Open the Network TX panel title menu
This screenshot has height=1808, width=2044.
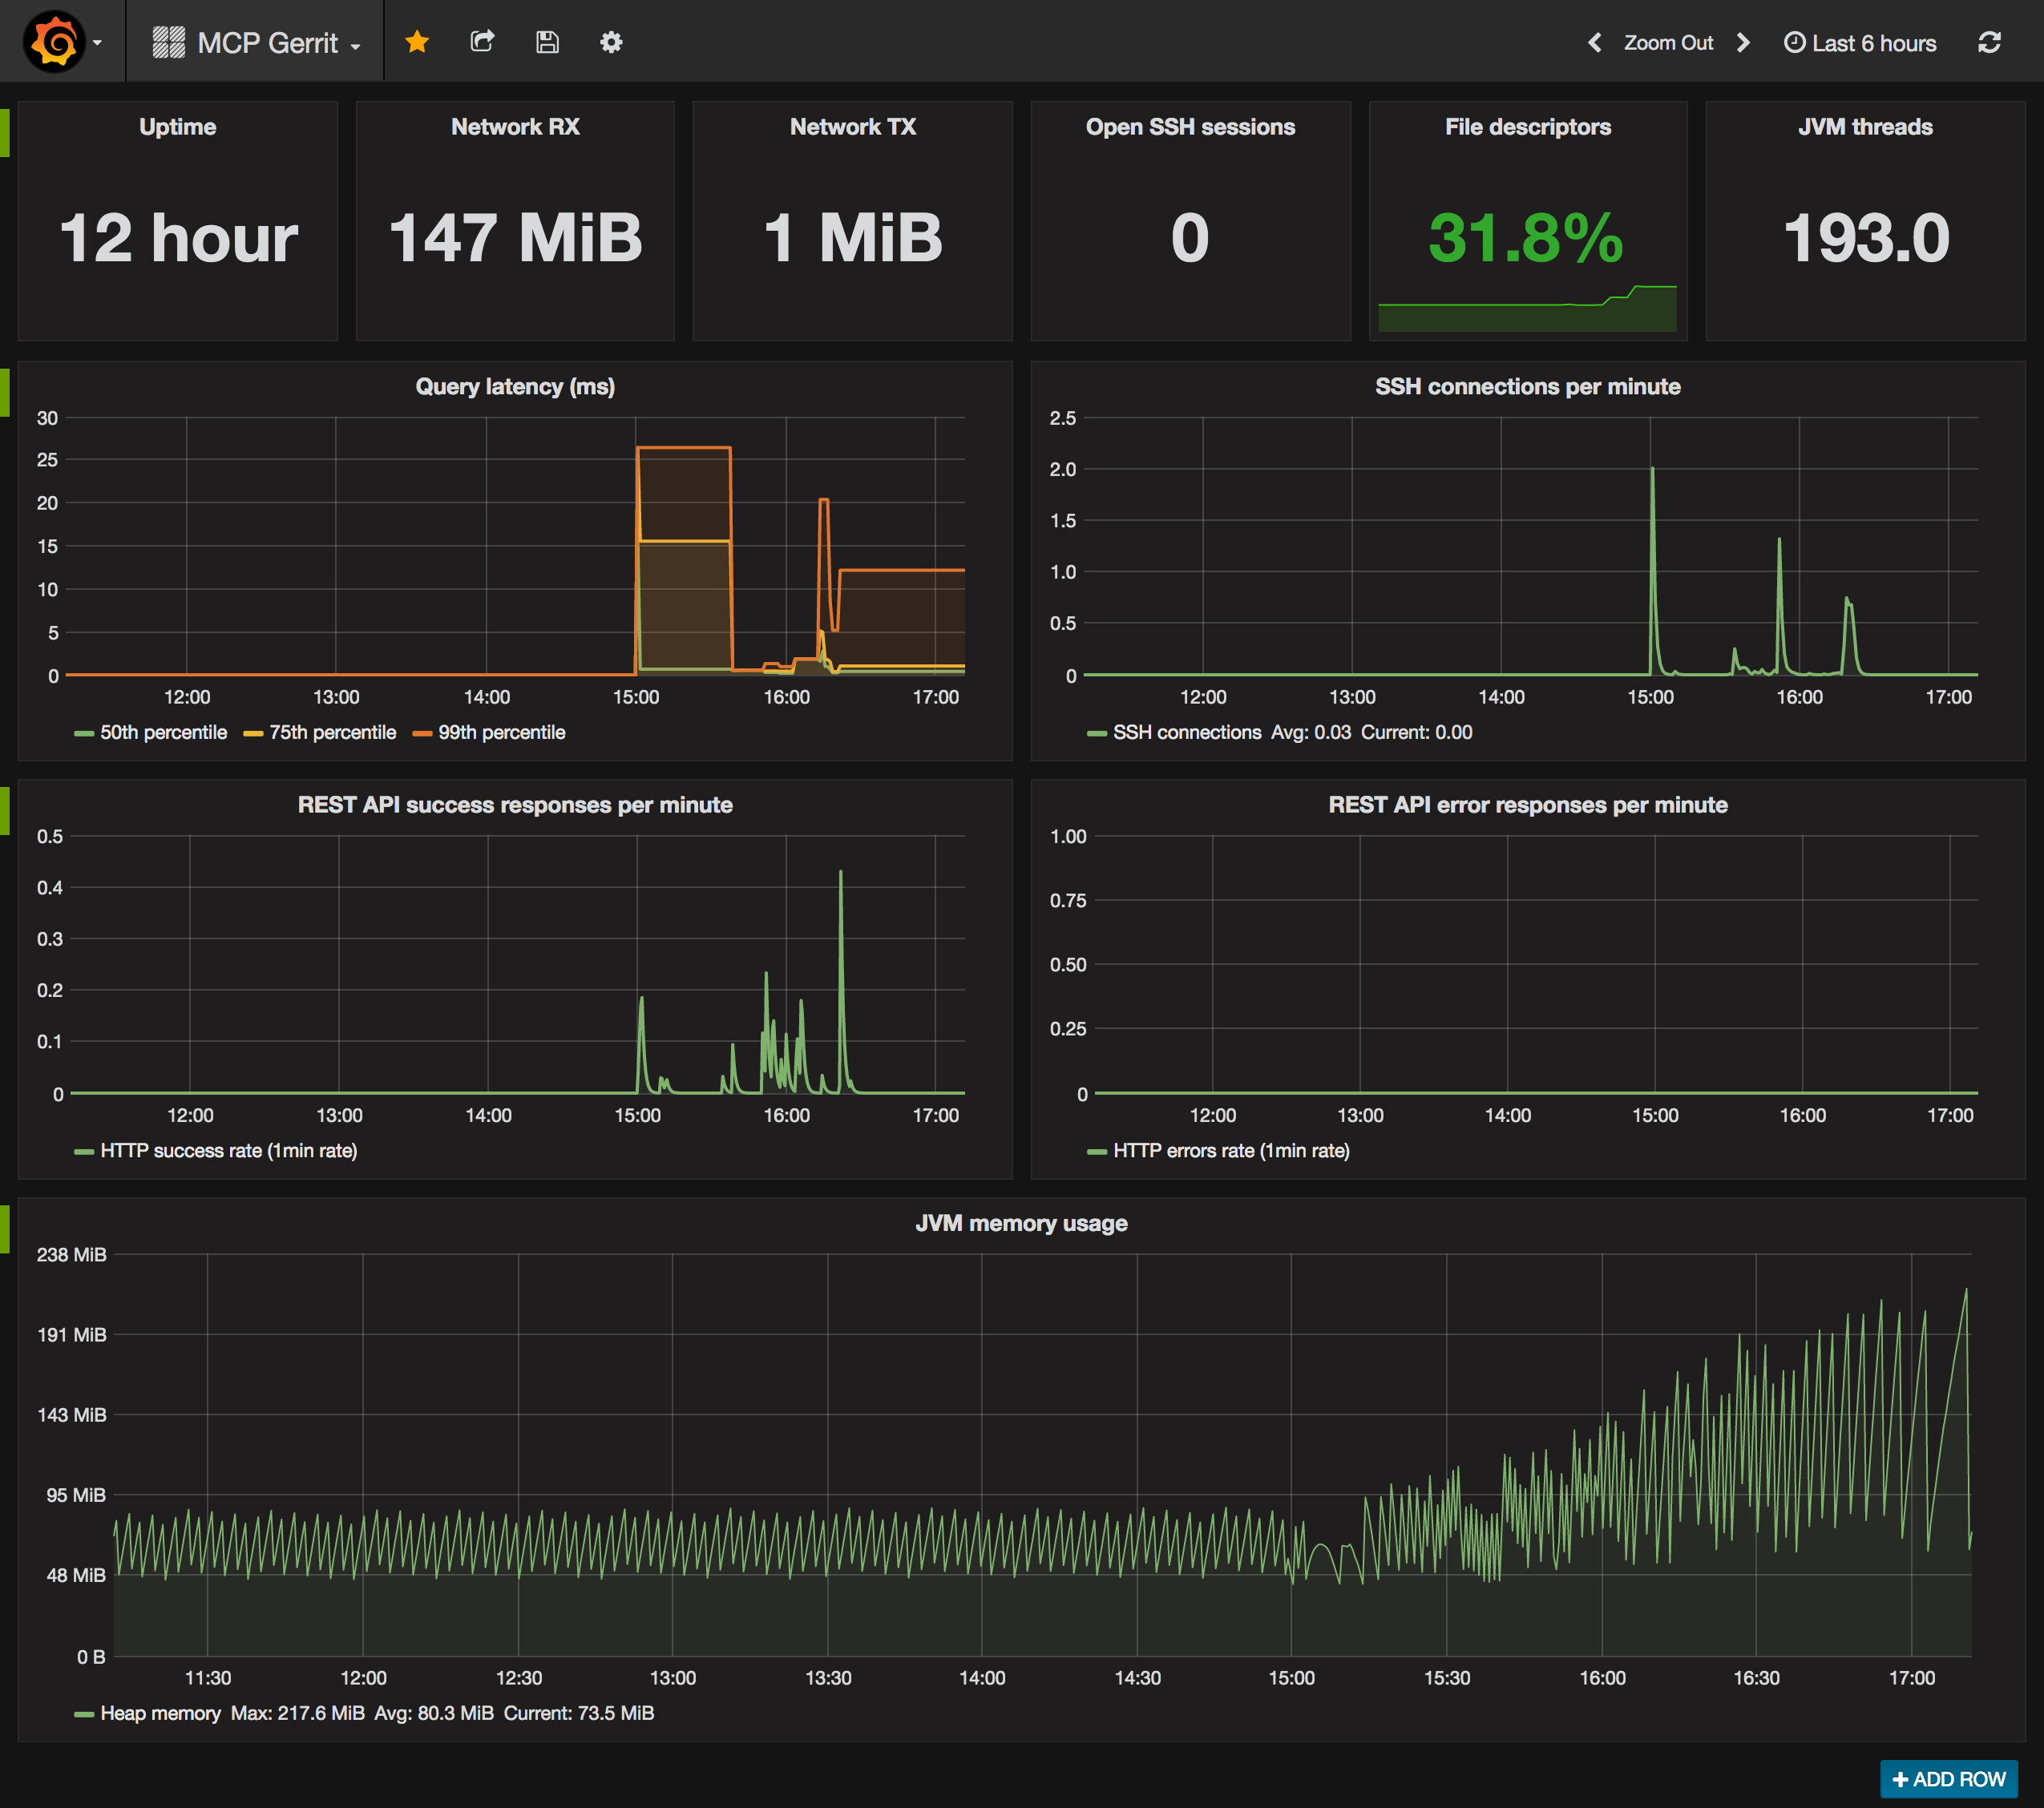point(853,127)
